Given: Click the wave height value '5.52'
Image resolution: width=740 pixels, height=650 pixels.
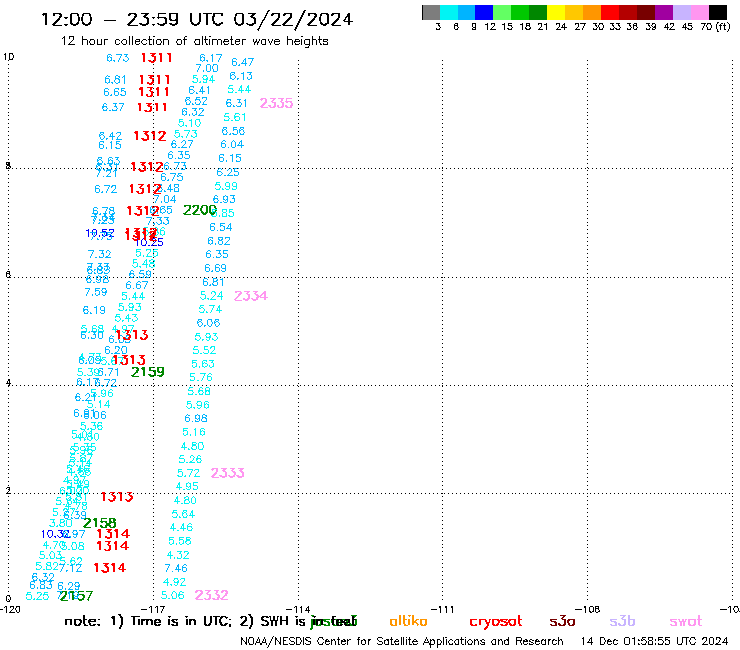Looking at the screenshot, I should (x=204, y=350).
